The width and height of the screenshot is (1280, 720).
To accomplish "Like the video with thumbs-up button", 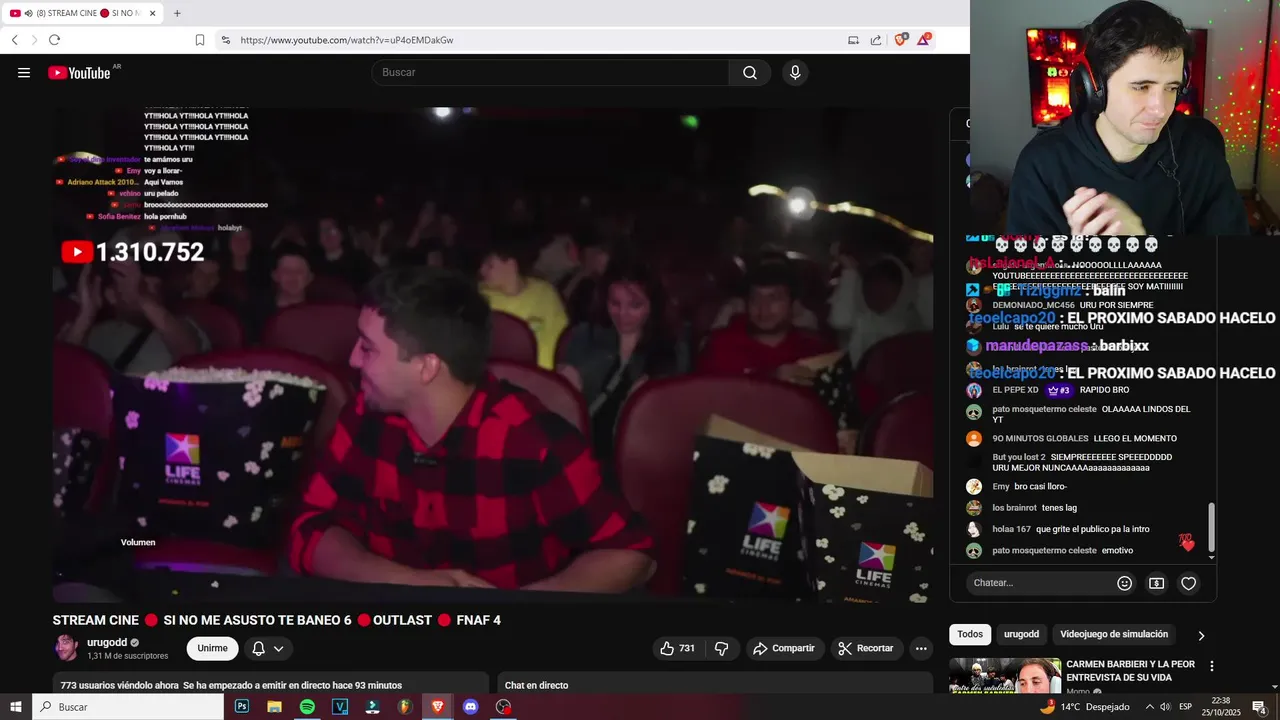I will (x=677, y=648).
